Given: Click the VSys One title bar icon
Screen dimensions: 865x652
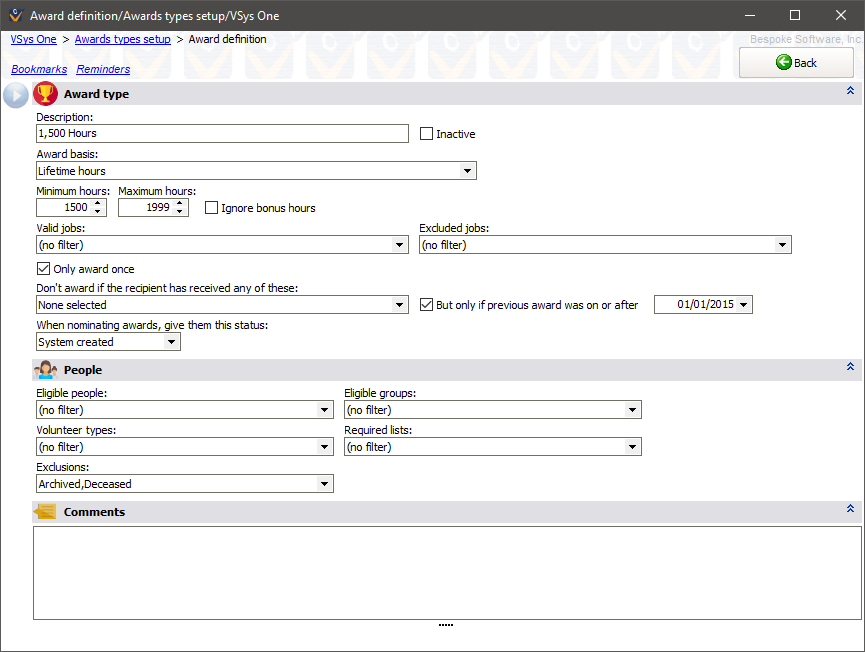Looking at the screenshot, I should tap(15, 15).
